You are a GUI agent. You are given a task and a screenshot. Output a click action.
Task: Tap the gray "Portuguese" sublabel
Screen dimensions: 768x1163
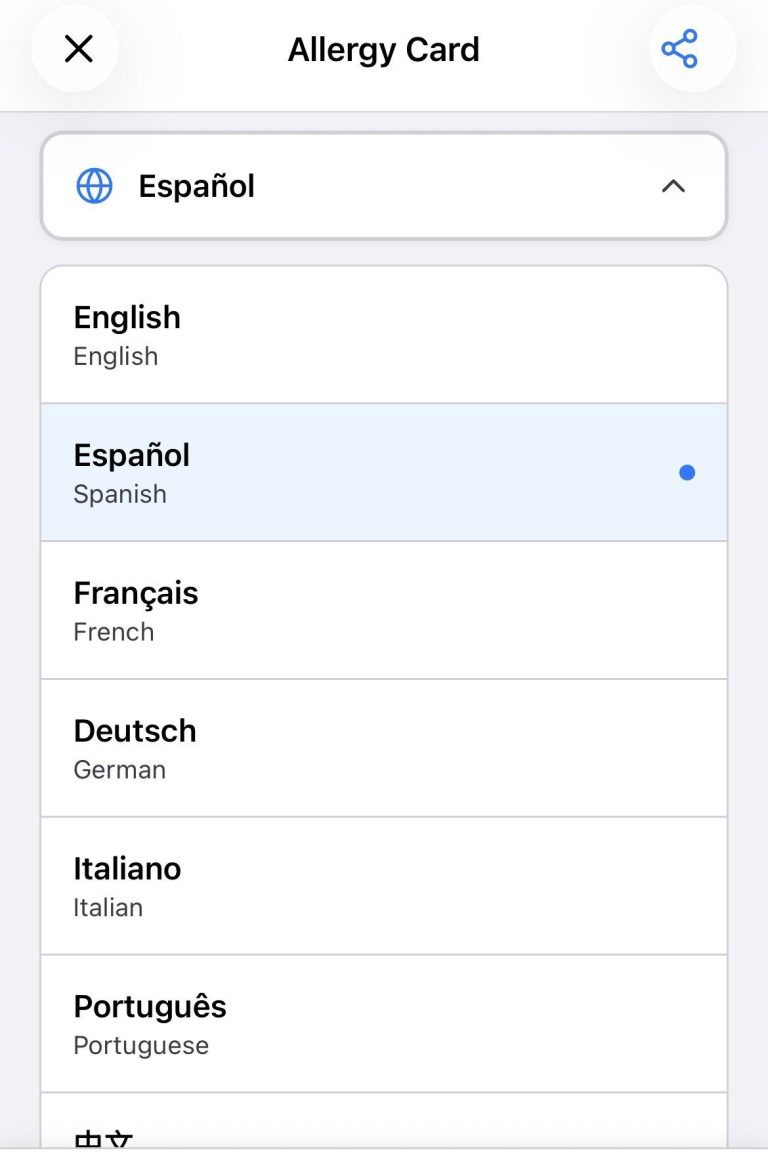pyautogui.click(x=141, y=1046)
